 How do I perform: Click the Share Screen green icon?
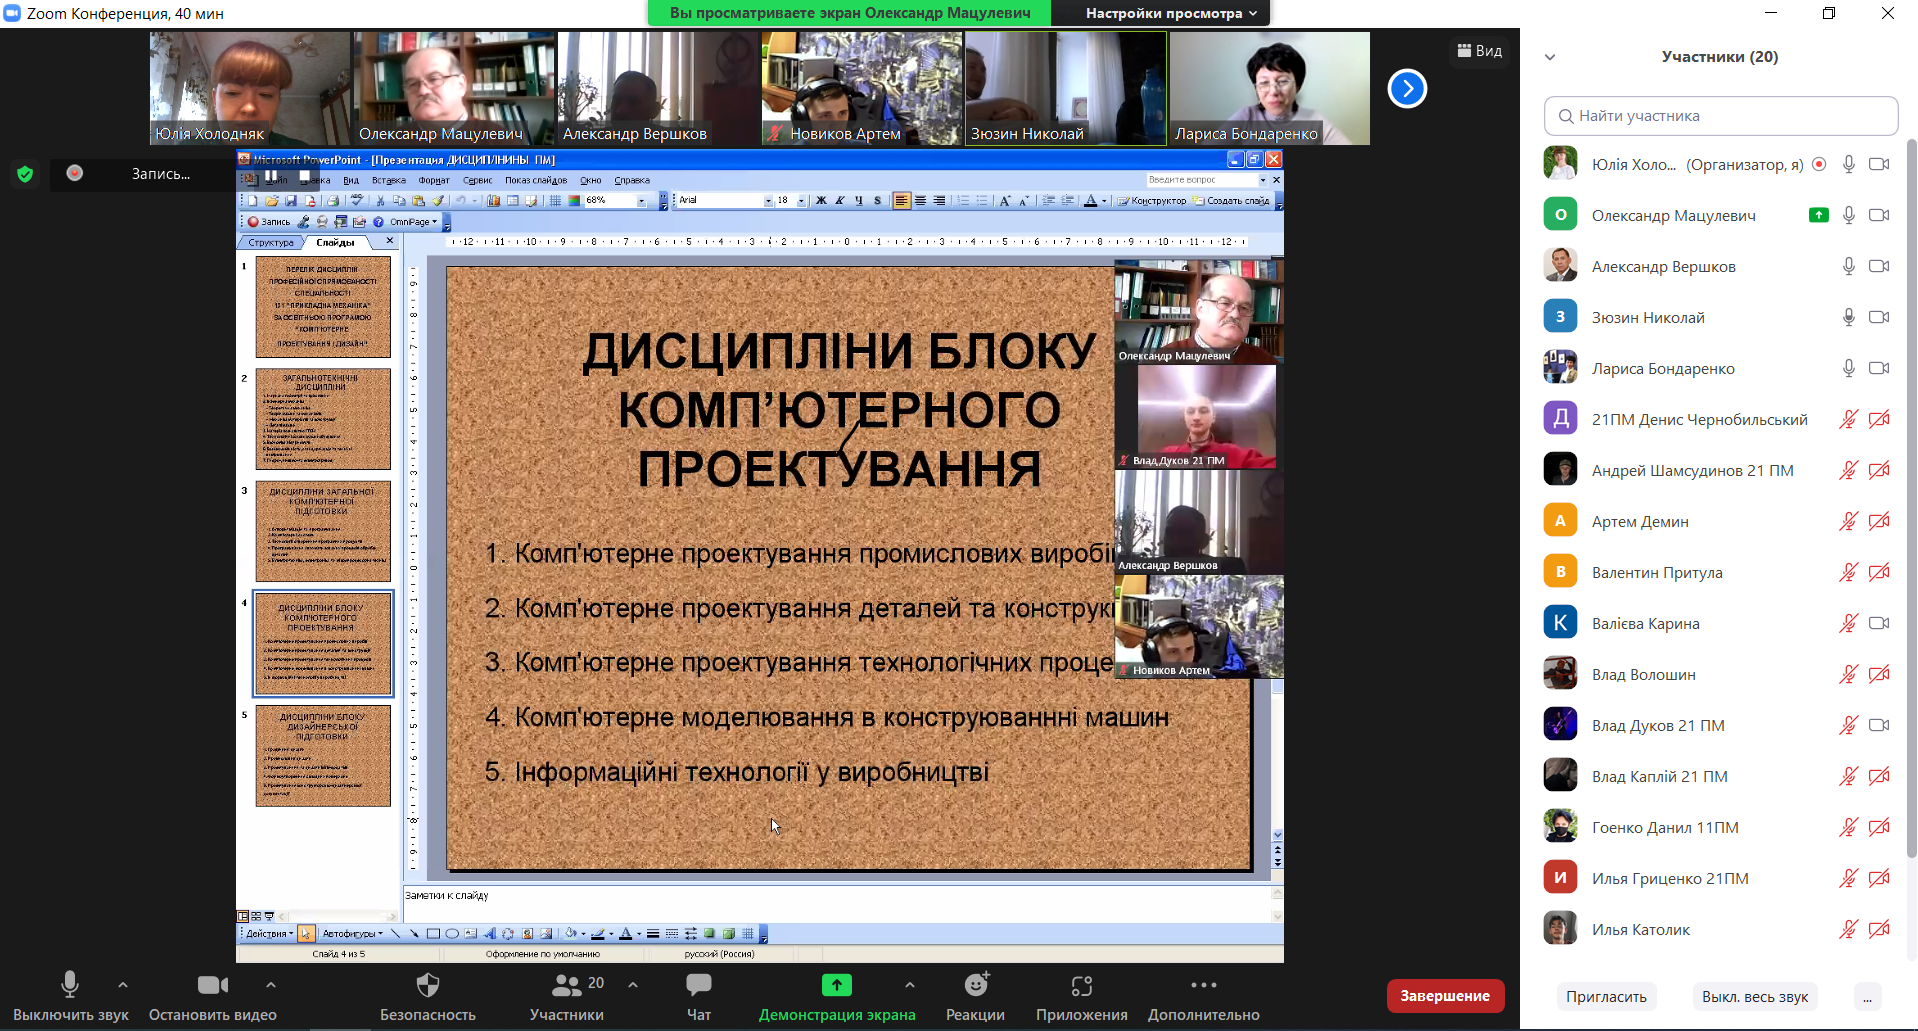(836, 986)
